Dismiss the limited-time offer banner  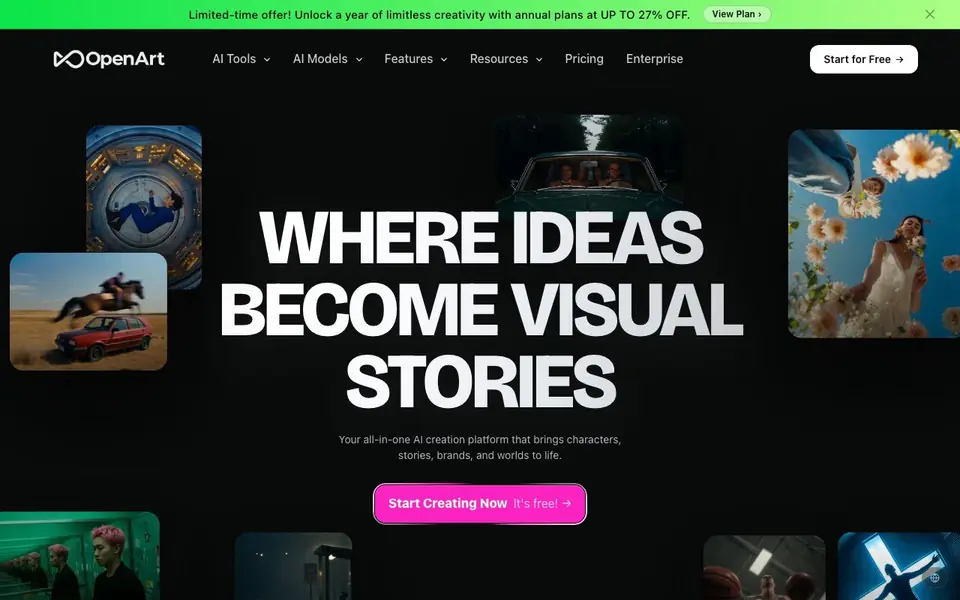click(929, 14)
